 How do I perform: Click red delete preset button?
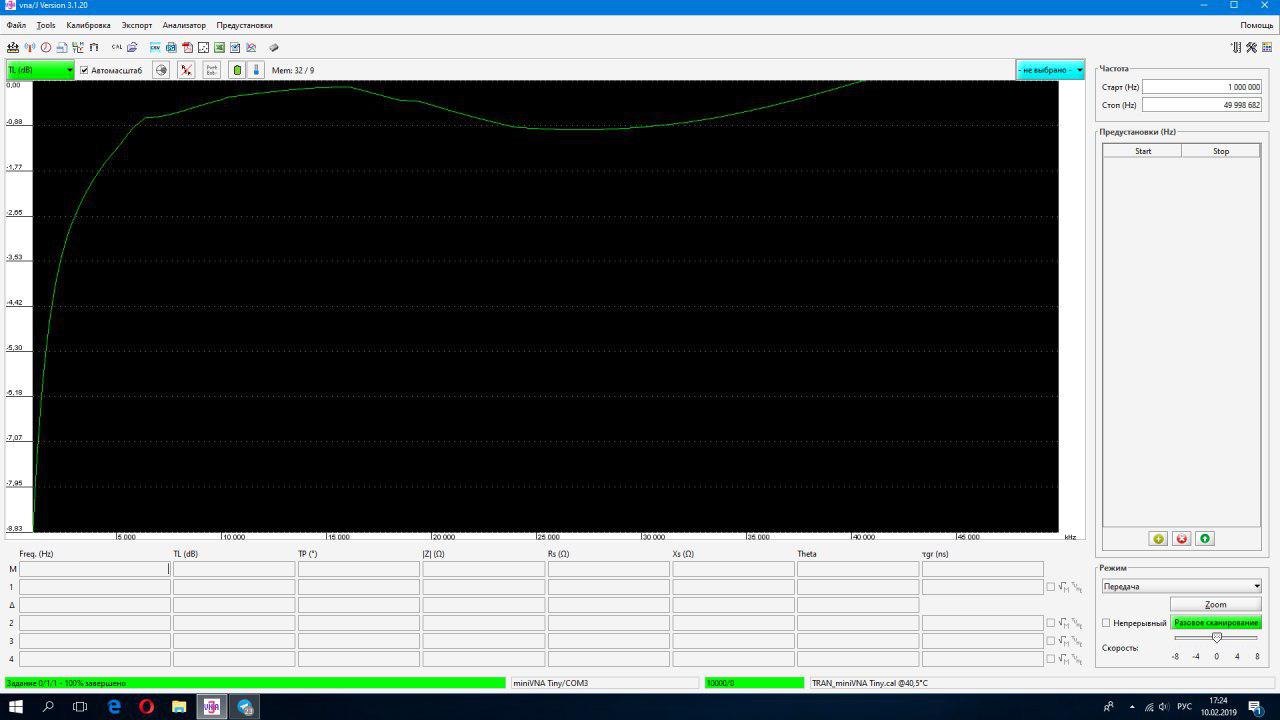coord(1181,538)
